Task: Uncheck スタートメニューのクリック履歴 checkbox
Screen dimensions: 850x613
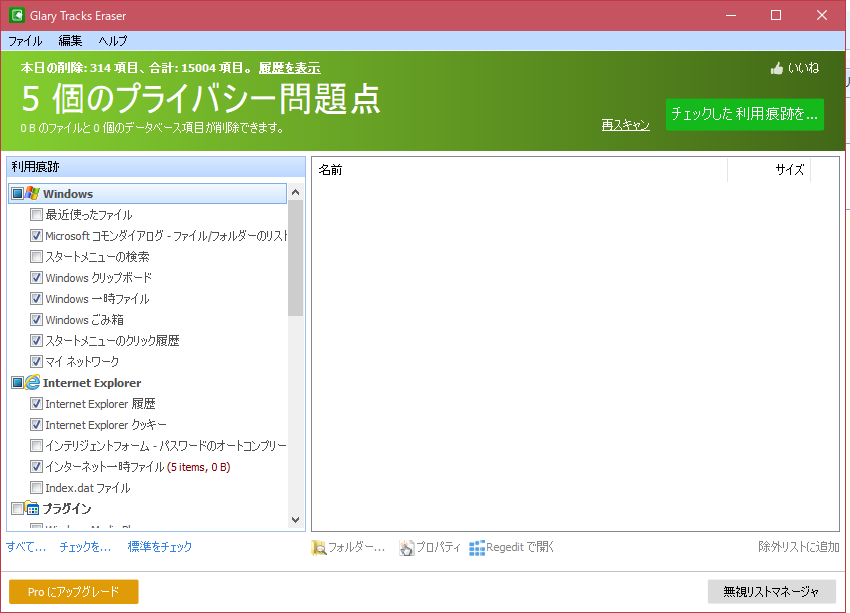Action: [36, 340]
